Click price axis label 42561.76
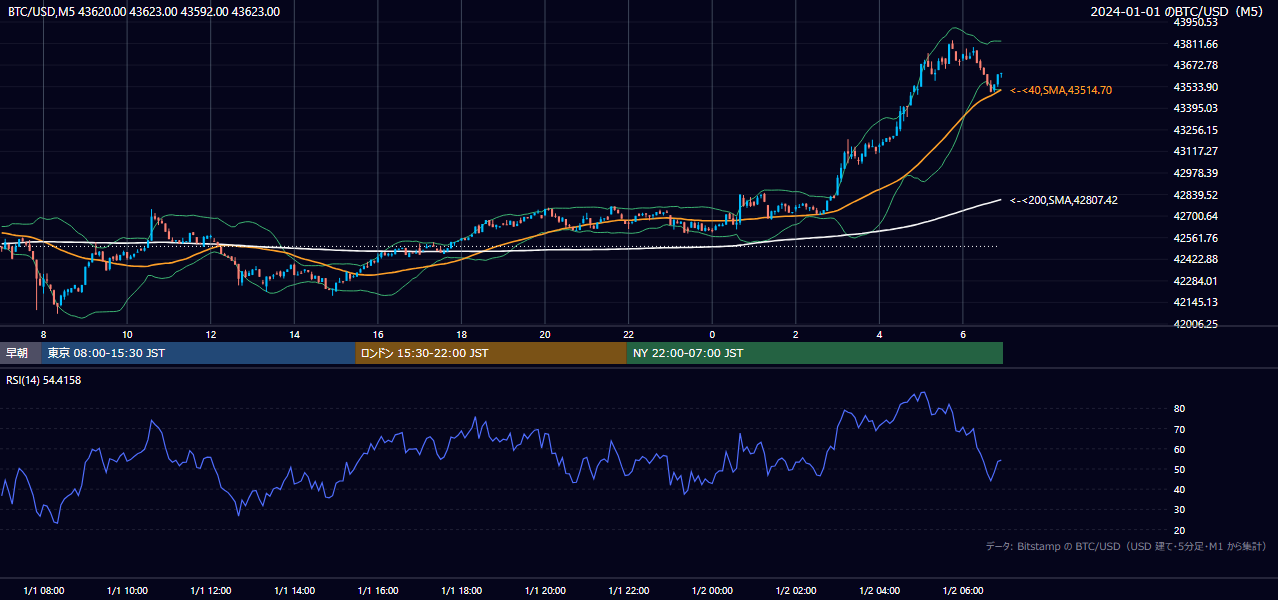Viewport: 1278px width, 600px height. point(1195,238)
